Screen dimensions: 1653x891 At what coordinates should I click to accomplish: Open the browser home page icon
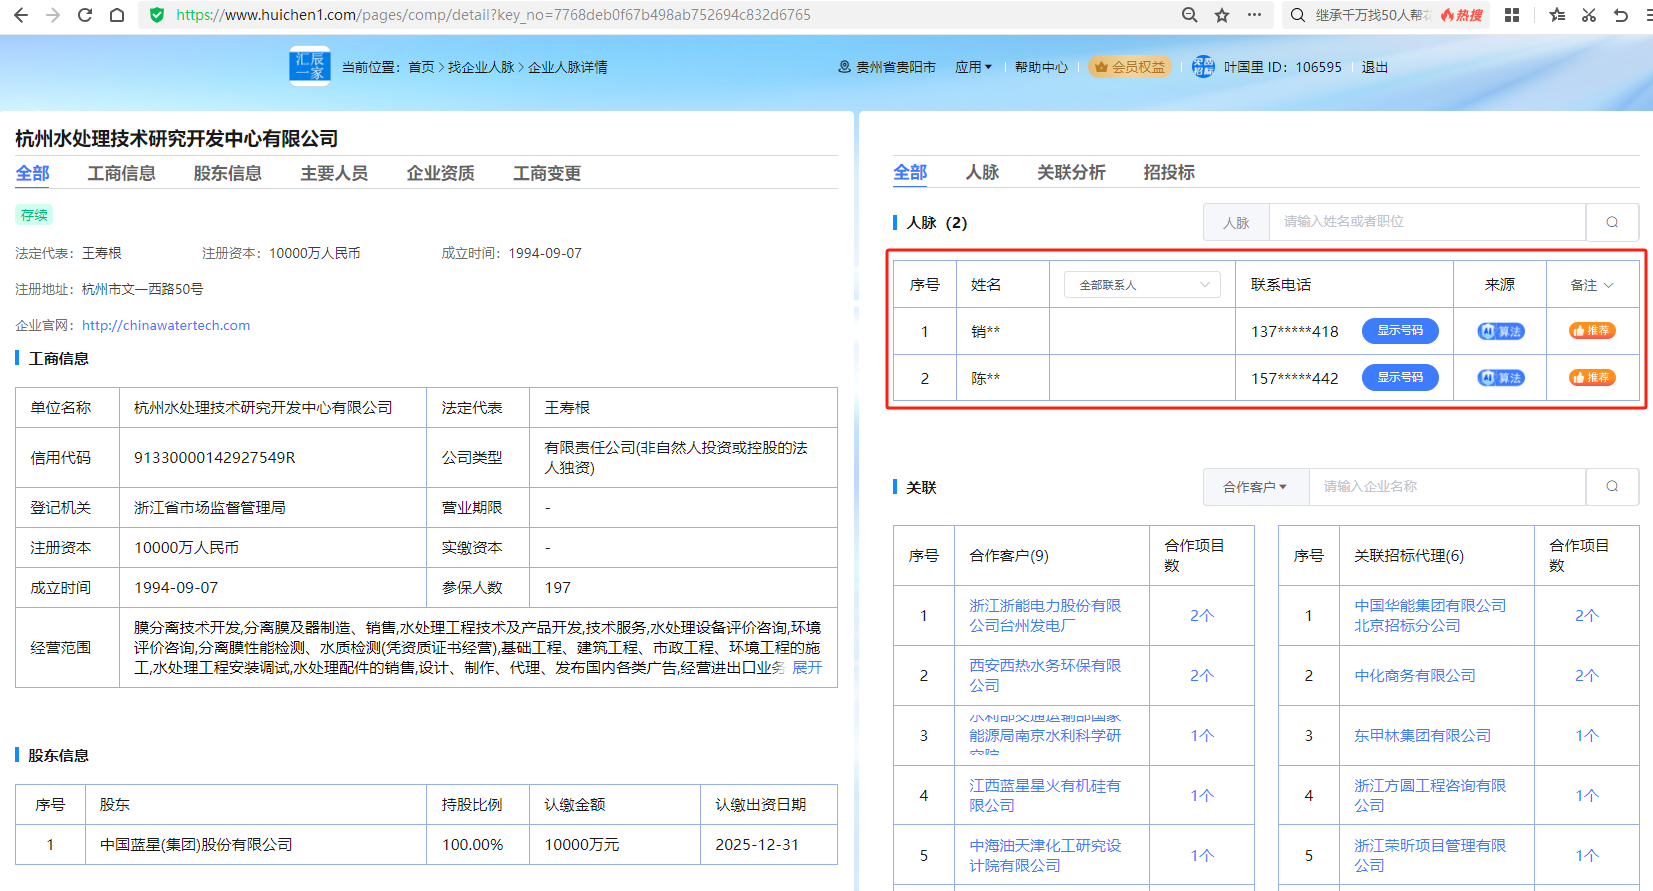point(117,15)
